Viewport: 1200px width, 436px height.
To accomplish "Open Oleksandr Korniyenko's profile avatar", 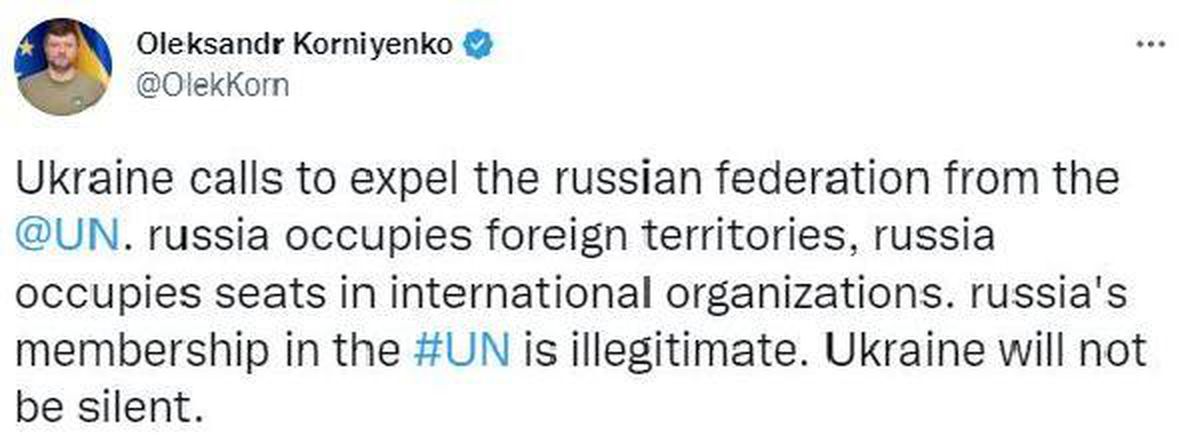I will point(63,67).
